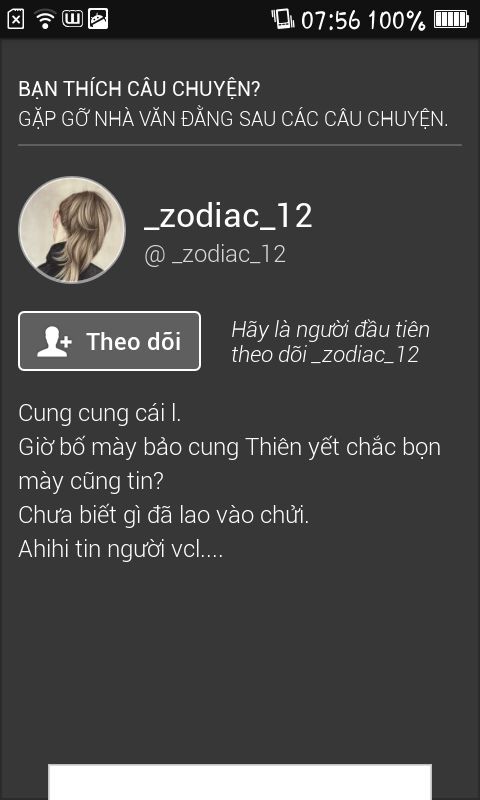Tap the SIM card missing status icon
Viewport: 480px width, 800px height.
click(x=16, y=19)
